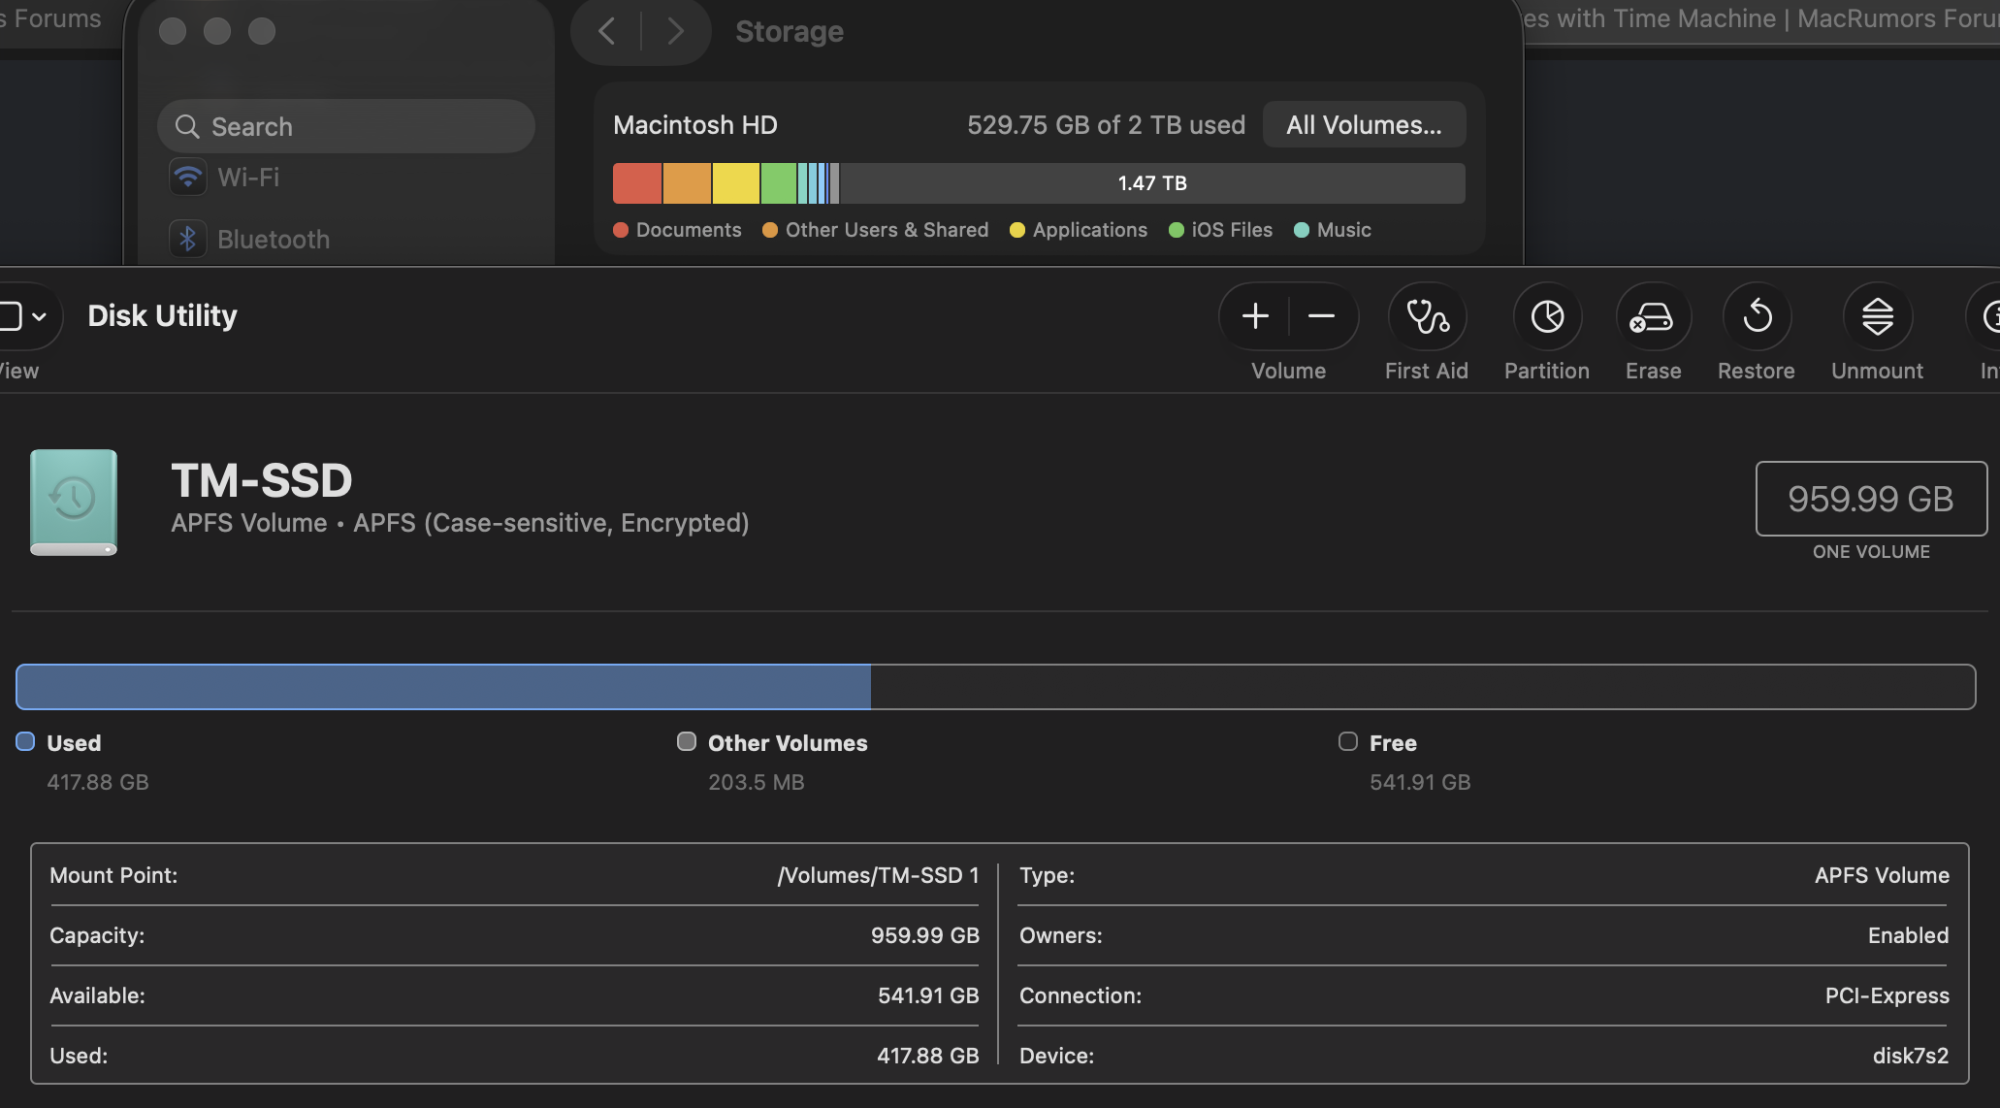This screenshot has height=1108, width=2000.
Task: Open Bluetooth settings via its icon
Action: click(x=188, y=238)
